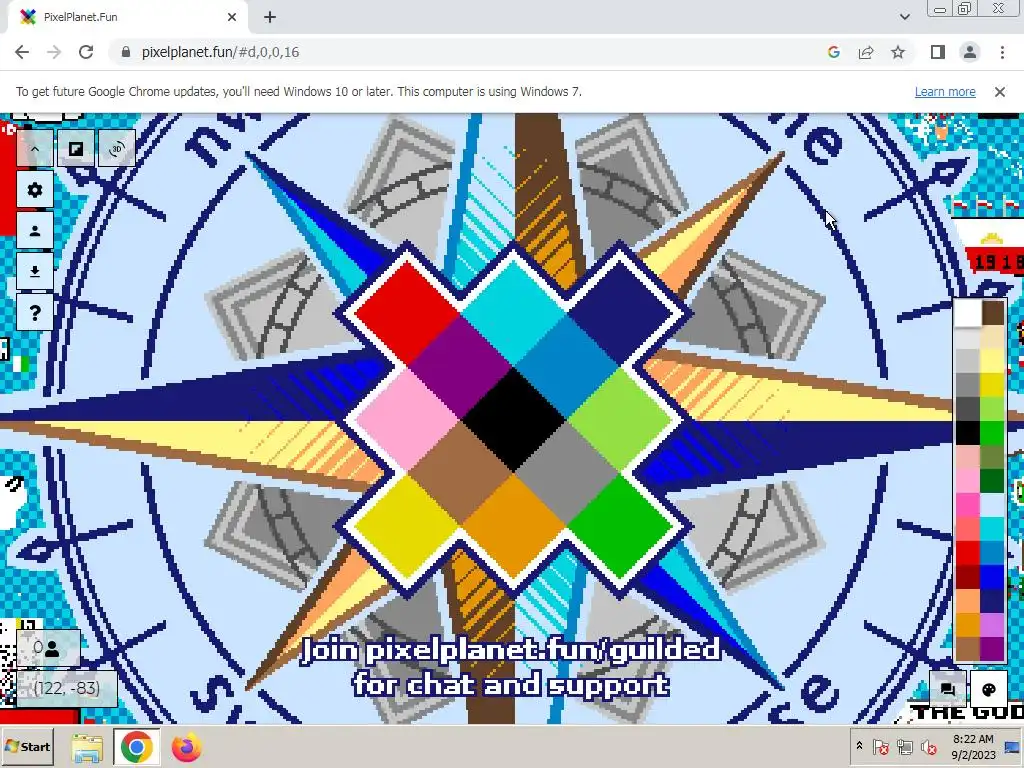Reload the PixelPlanet page
Image resolution: width=1024 pixels, height=768 pixels.
(86, 52)
